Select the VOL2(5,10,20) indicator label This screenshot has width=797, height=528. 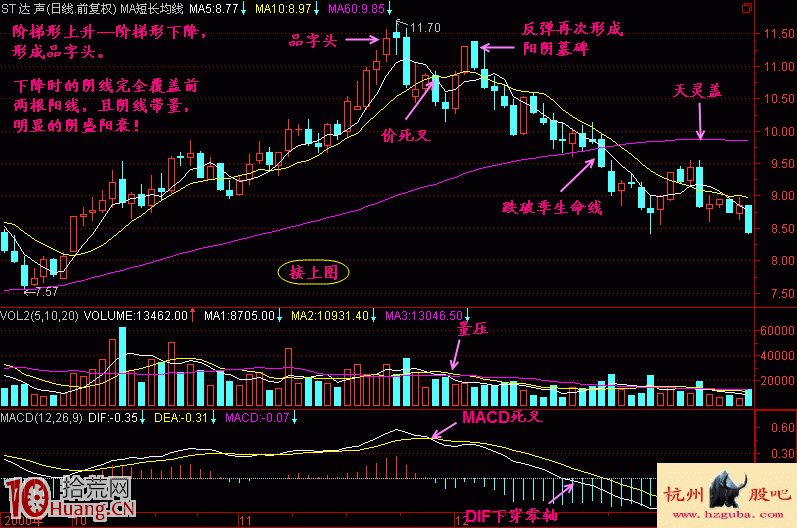(40, 316)
